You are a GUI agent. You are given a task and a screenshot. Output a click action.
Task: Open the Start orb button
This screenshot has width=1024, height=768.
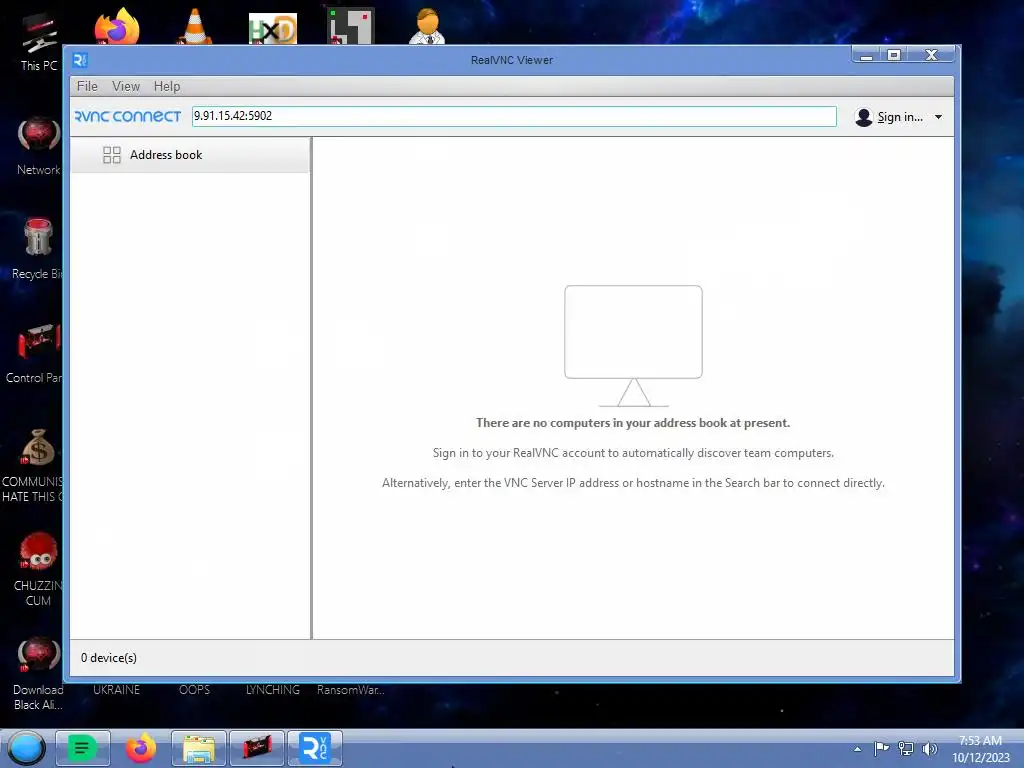point(26,748)
